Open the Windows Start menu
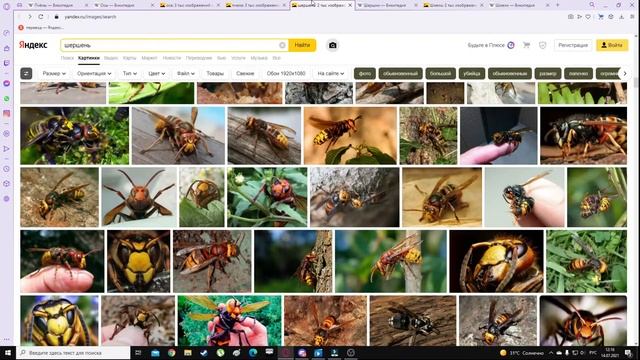 (8, 353)
